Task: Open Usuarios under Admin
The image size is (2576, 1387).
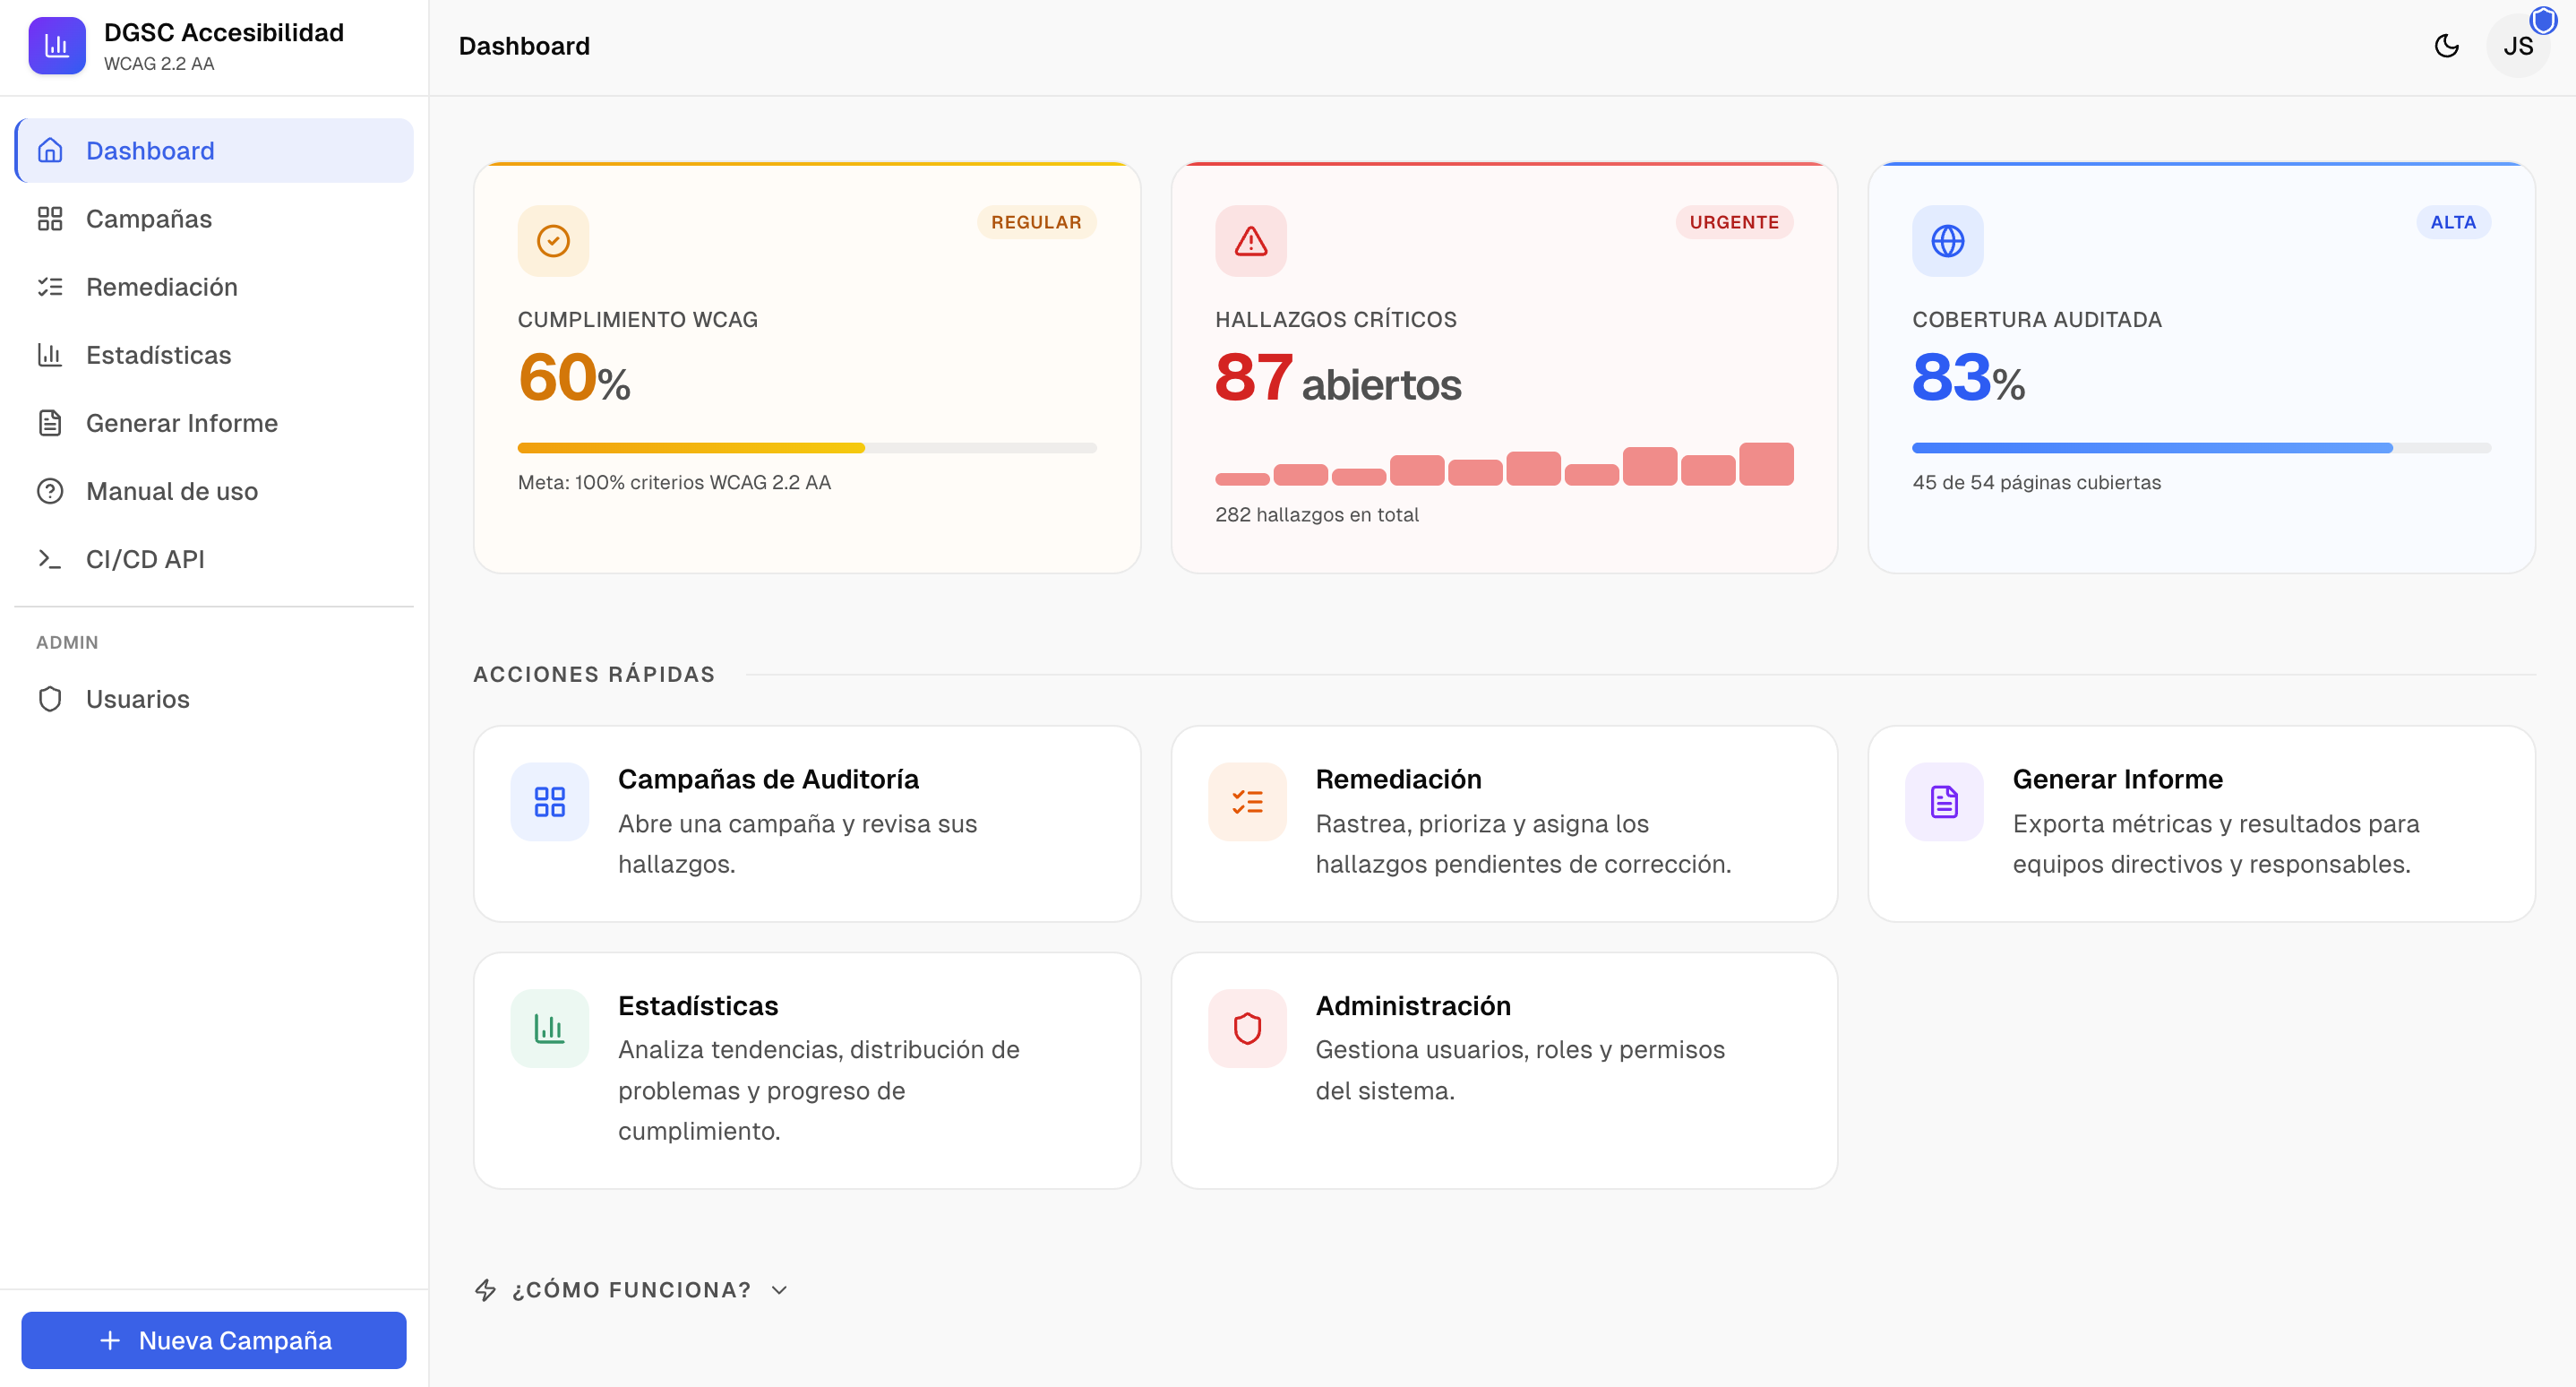Action: point(214,699)
